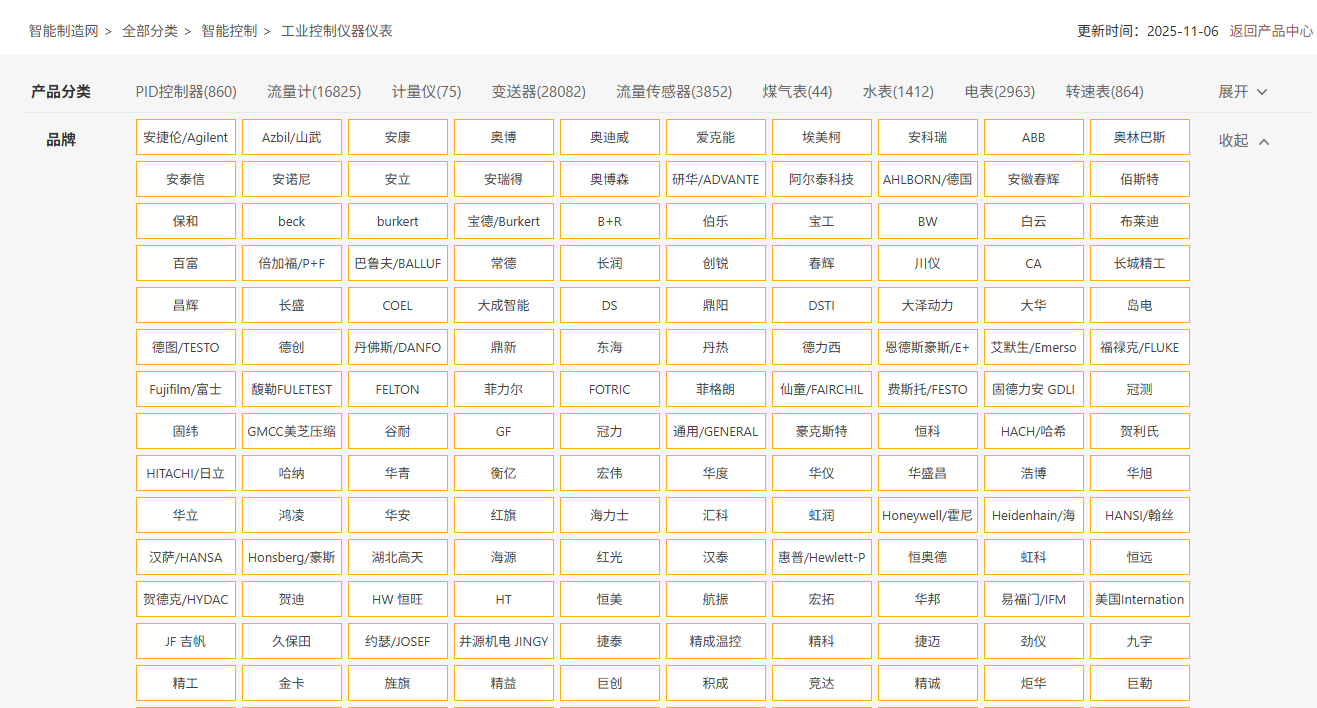This screenshot has height=708, width=1317.
Task: Choose 福禄克/FLUKE brand filter
Action: (1139, 348)
